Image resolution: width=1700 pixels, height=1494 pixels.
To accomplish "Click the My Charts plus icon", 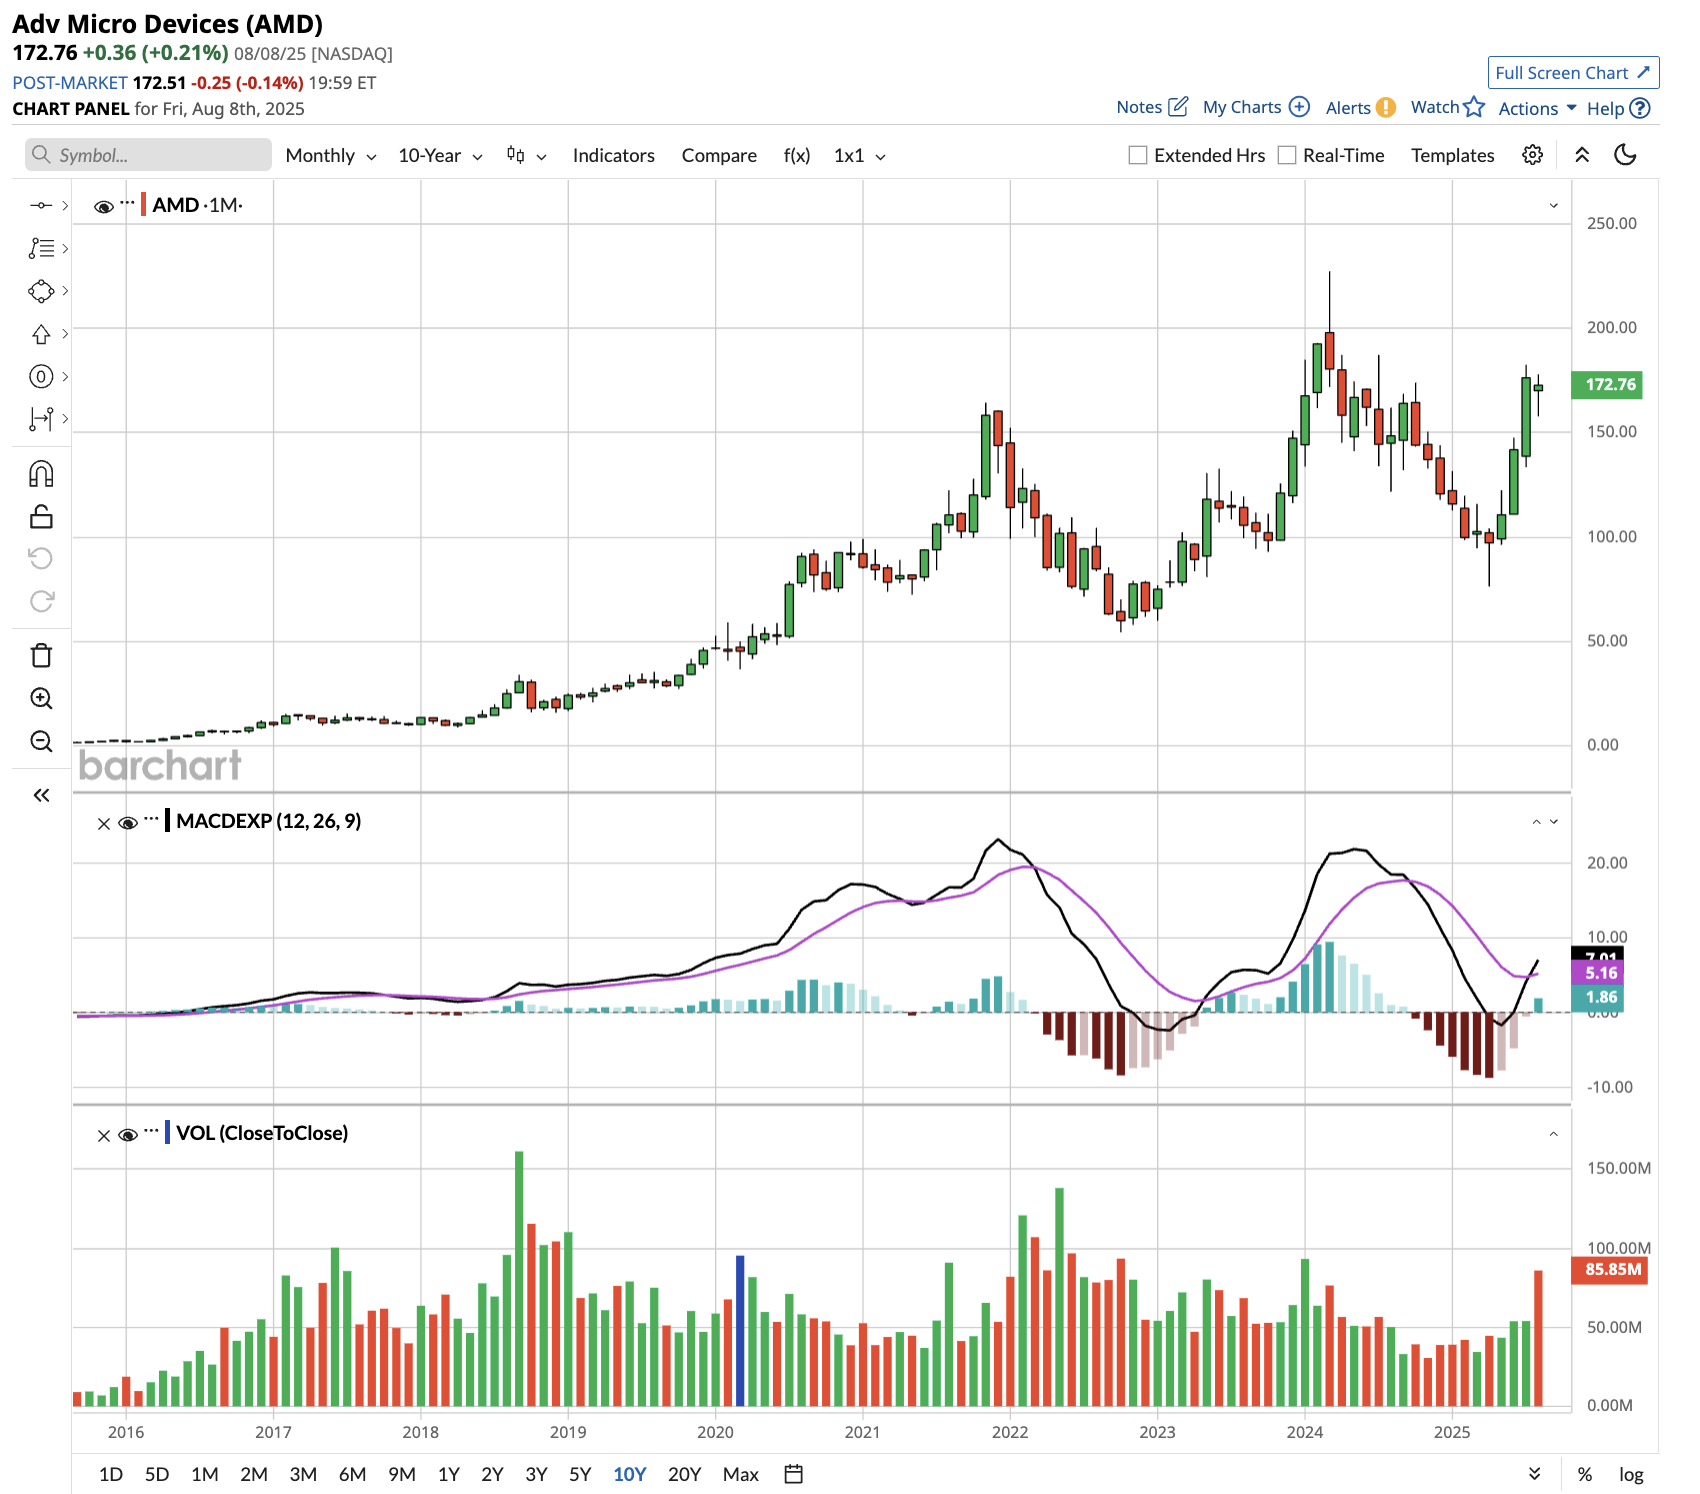I will pyautogui.click(x=1299, y=107).
